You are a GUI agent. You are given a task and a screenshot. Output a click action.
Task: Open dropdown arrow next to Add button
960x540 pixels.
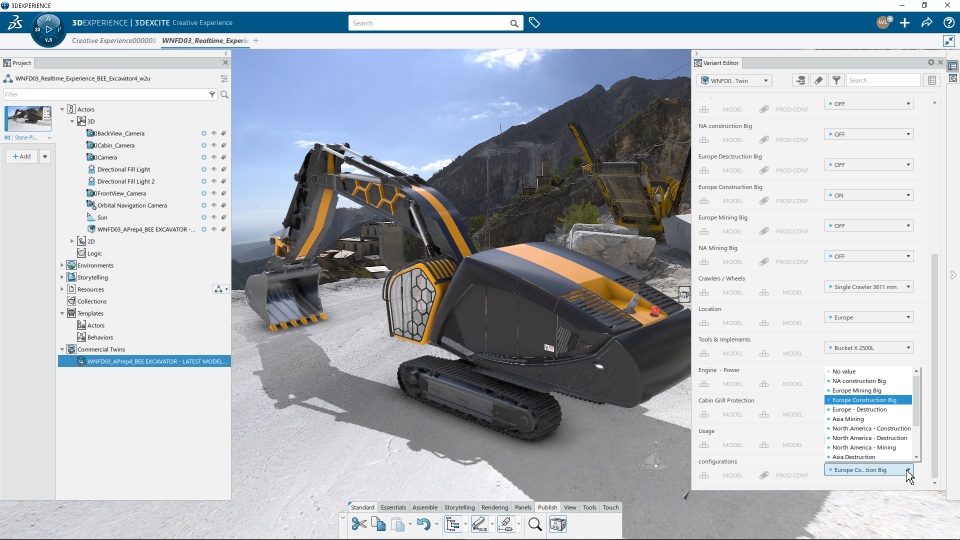coord(45,156)
